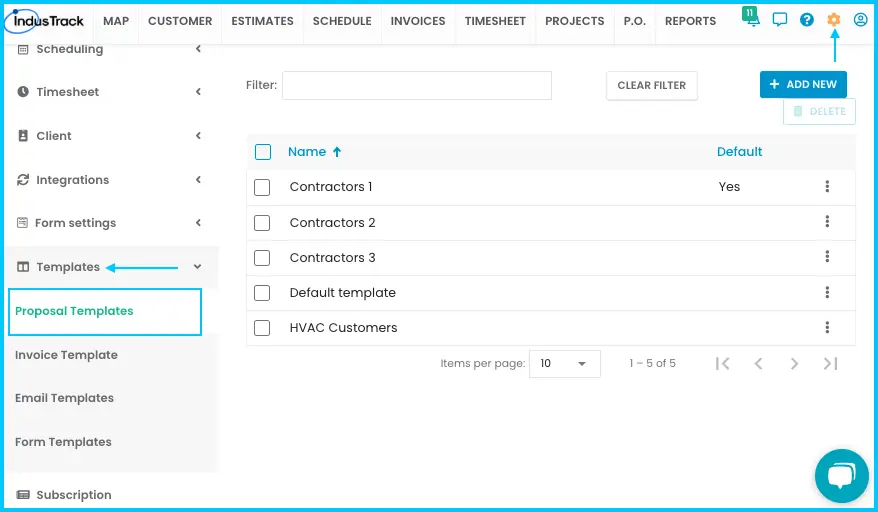Expand the Client sidebar section chevron
The width and height of the screenshot is (878, 512).
click(x=198, y=136)
